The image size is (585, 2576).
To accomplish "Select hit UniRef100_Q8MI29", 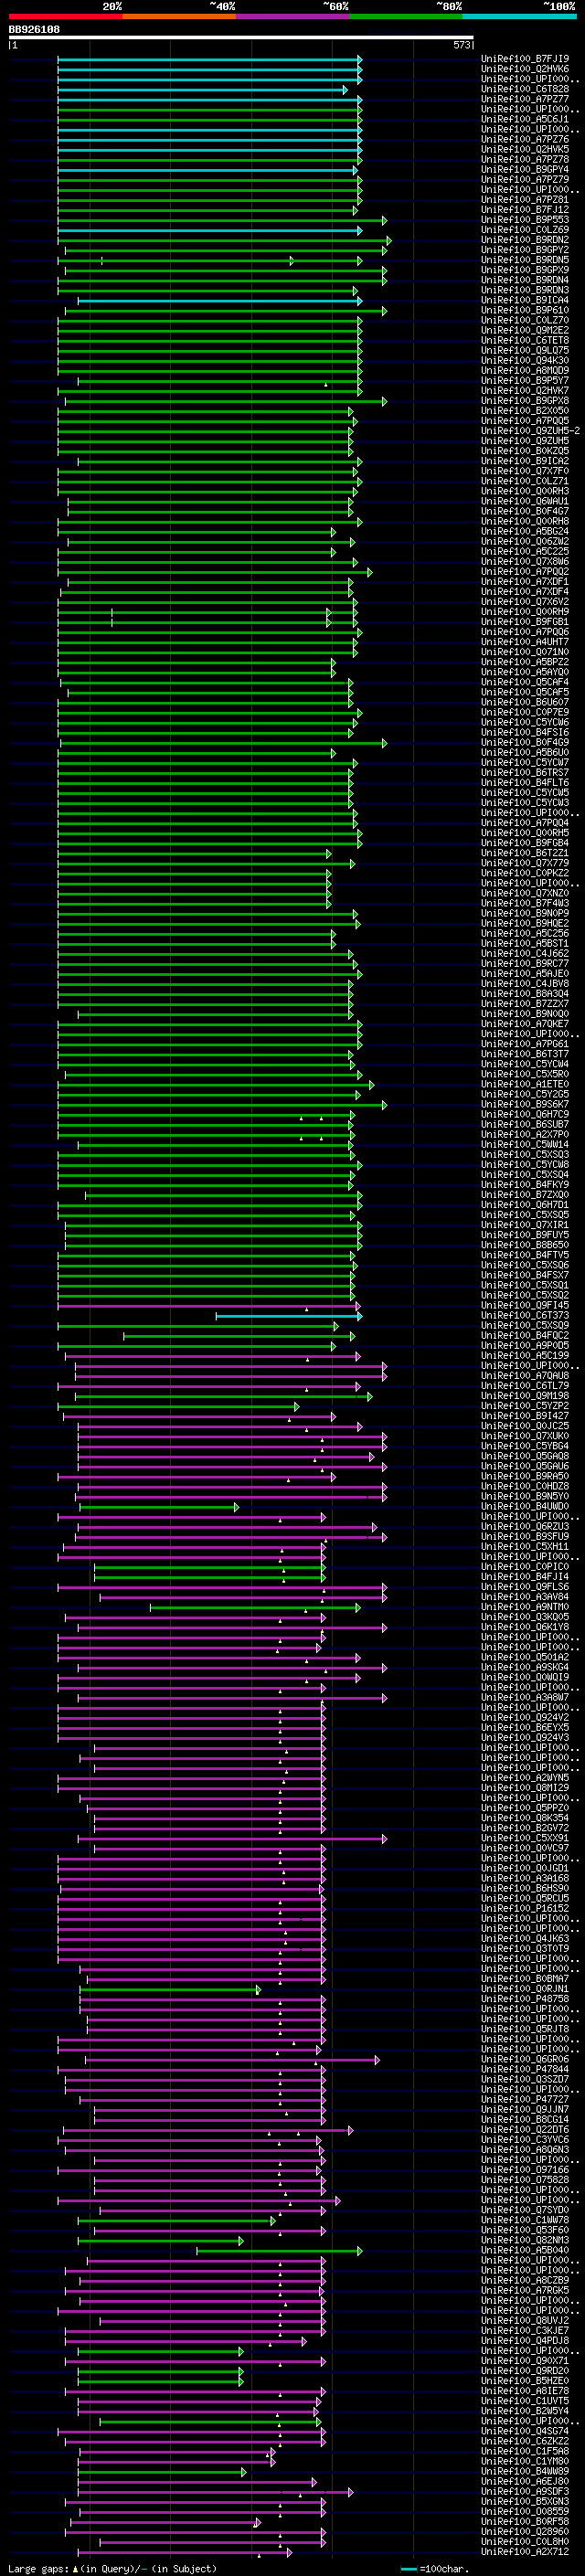I will pyautogui.click(x=525, y=1788).
